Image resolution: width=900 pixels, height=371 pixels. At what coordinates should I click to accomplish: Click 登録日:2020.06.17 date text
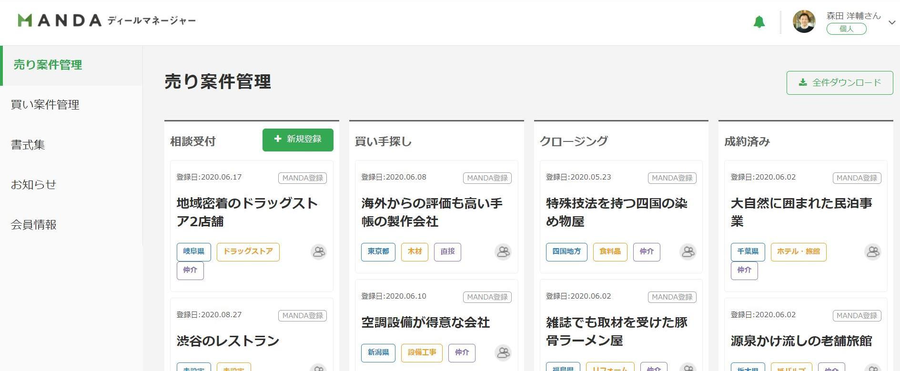point(209,177)
